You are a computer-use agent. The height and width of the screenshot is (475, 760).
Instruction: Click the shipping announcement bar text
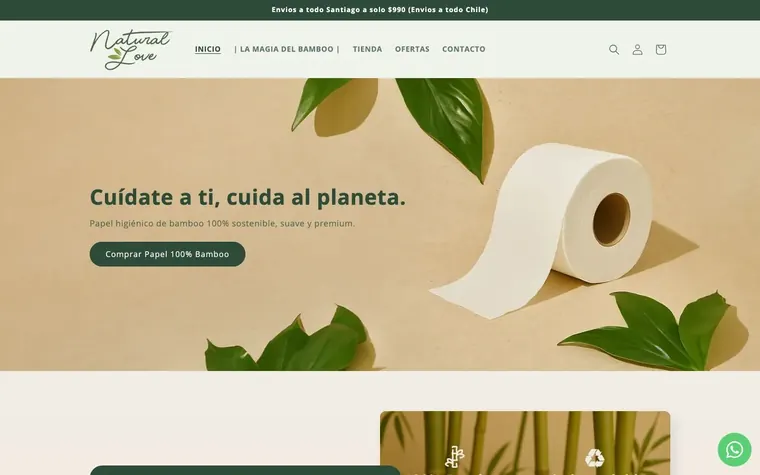[380, 10]
